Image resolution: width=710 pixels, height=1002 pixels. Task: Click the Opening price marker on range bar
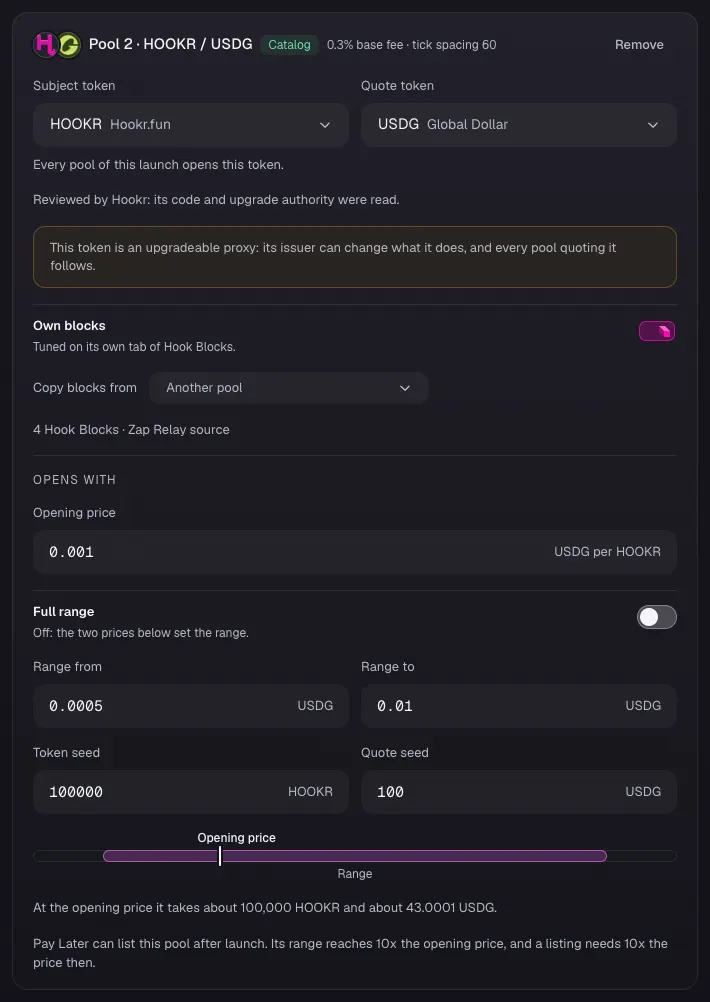[x=220, y=856]
